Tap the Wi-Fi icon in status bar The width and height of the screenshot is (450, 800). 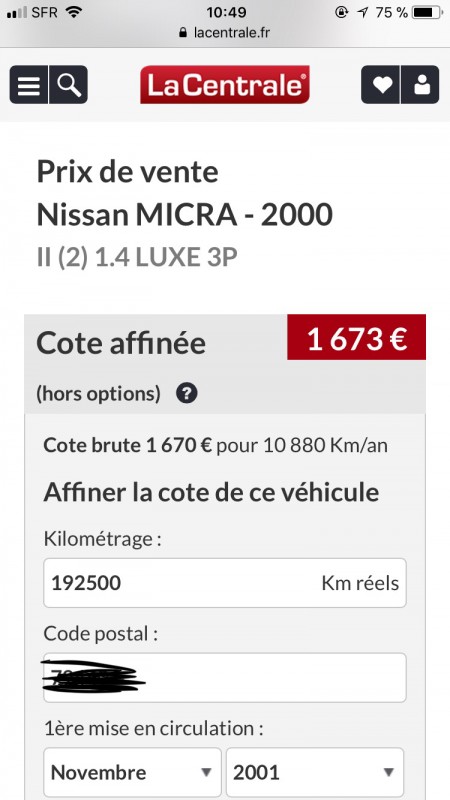74,12
